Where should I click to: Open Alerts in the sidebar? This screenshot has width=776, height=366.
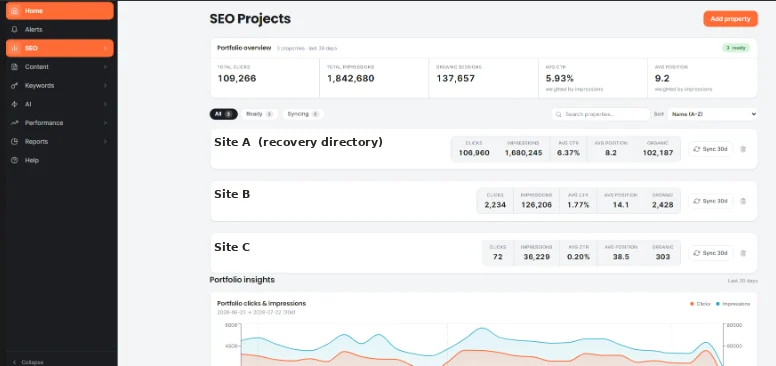click(x=60, y=30)
